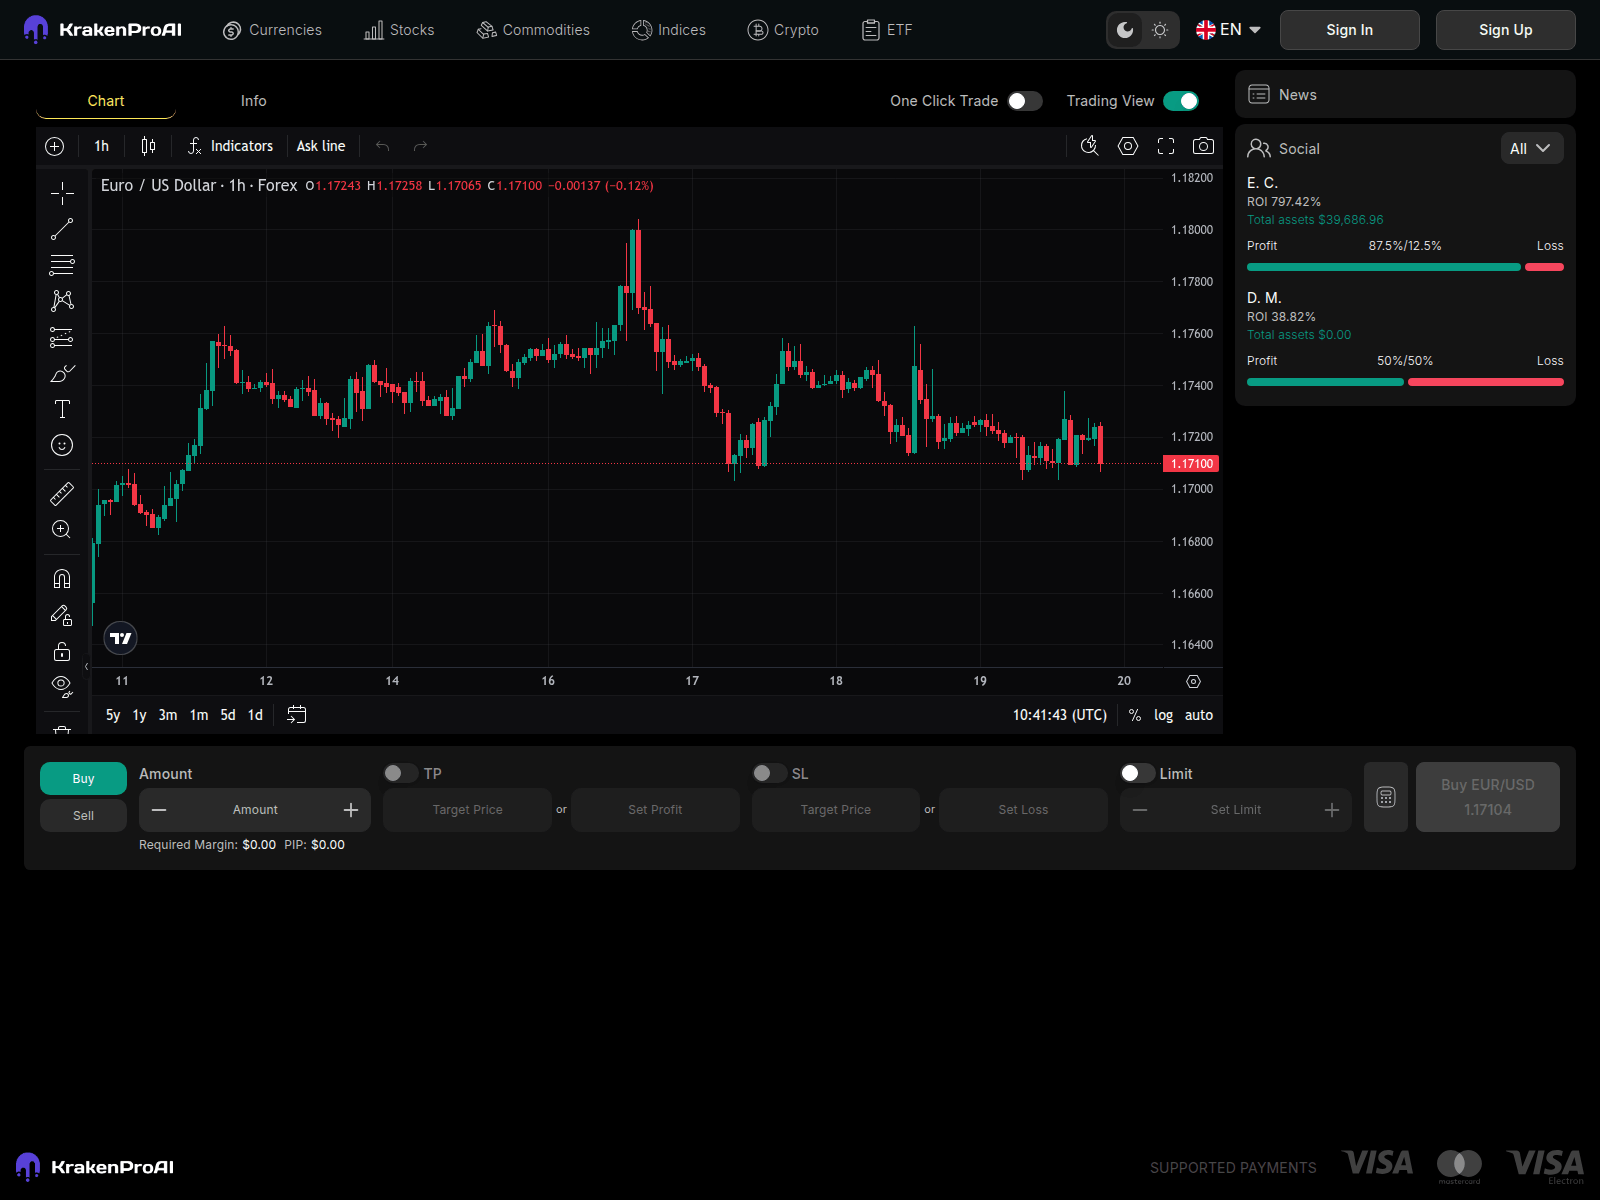Image resolution: width=1600 pixels, height=1200 pixels.
Task: Click the compare or add symbol icon
Action: pyautogui.click(x=55, y=146)
